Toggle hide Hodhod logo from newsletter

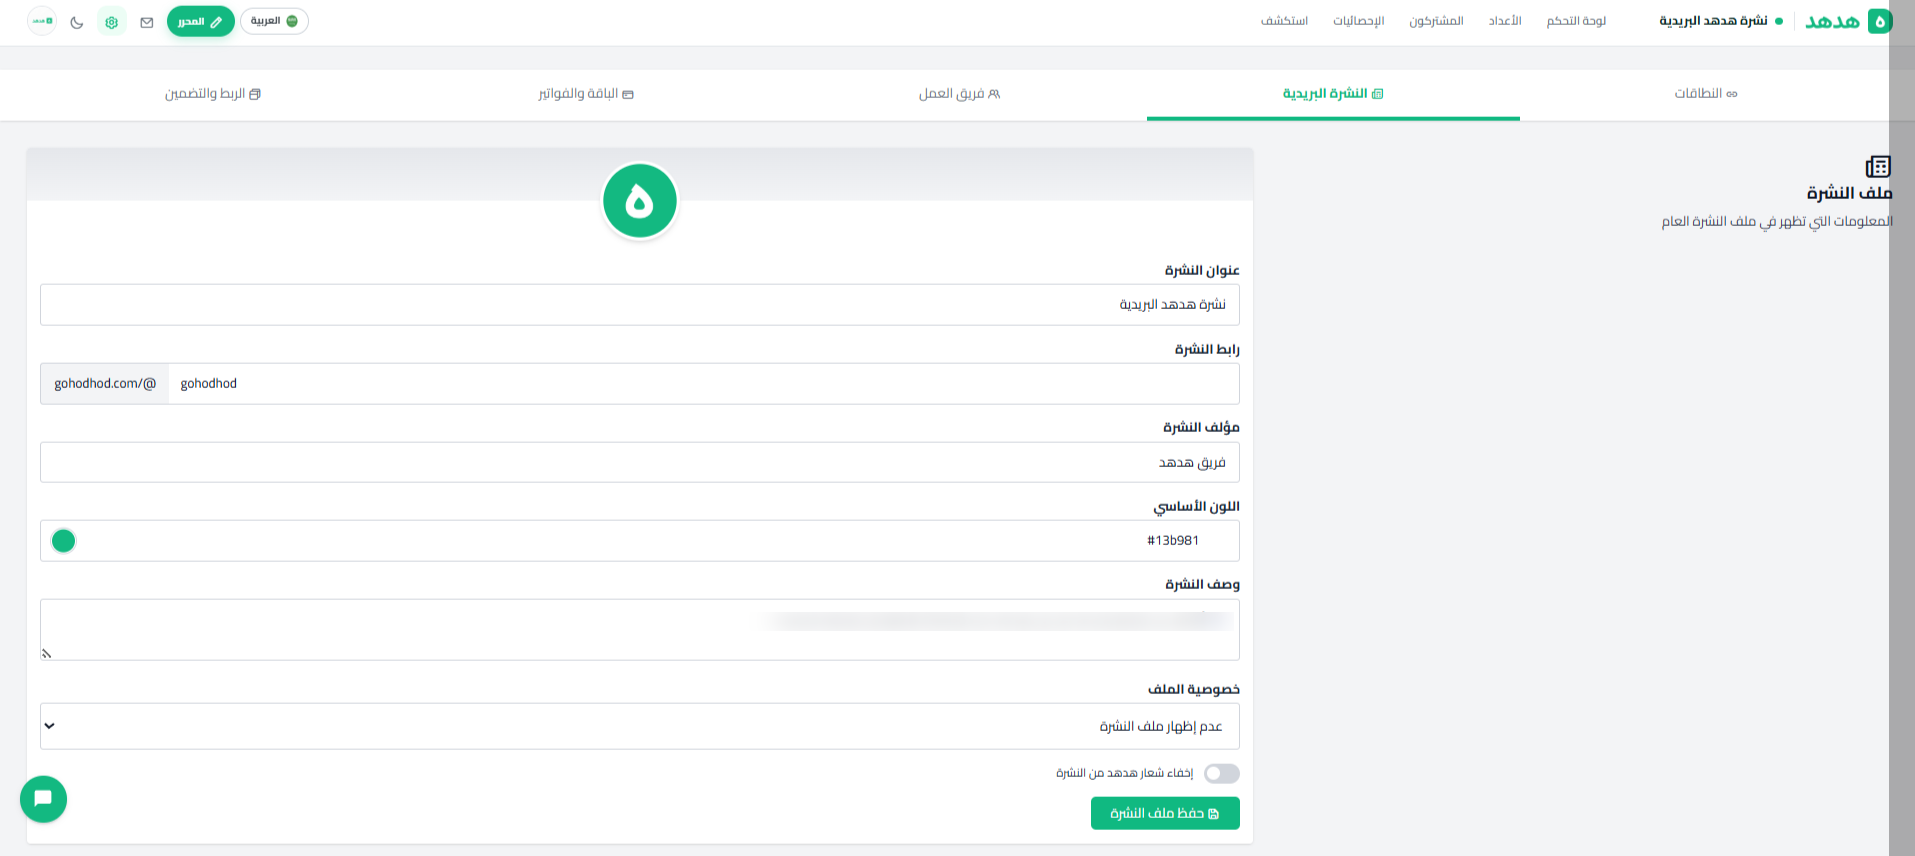[x=1221, y=773]
